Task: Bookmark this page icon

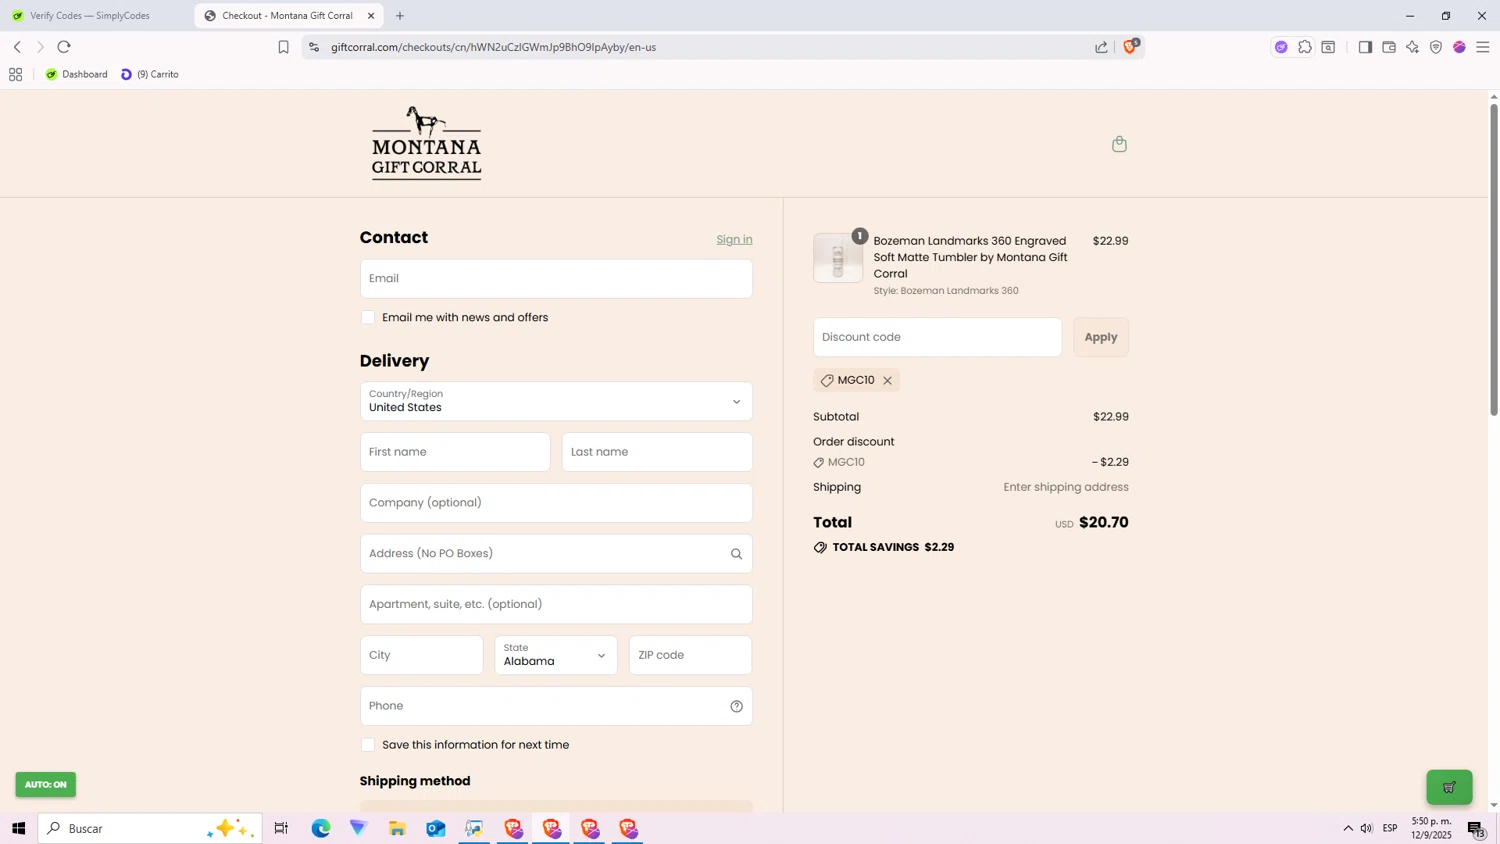Action: click(x=283, y=47)
